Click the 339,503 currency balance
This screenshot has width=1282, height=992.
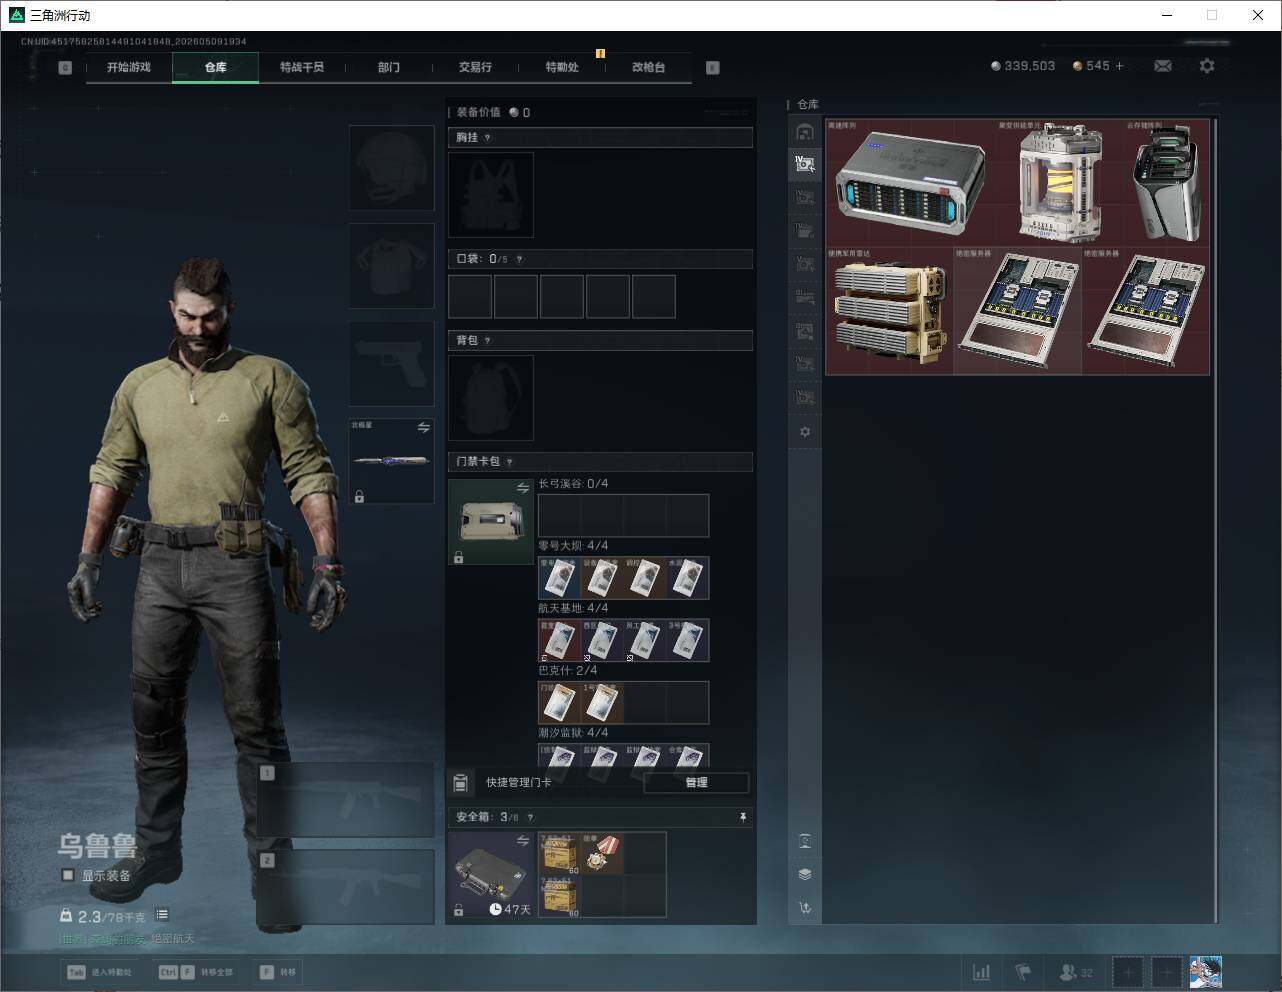click(1023, 66)
